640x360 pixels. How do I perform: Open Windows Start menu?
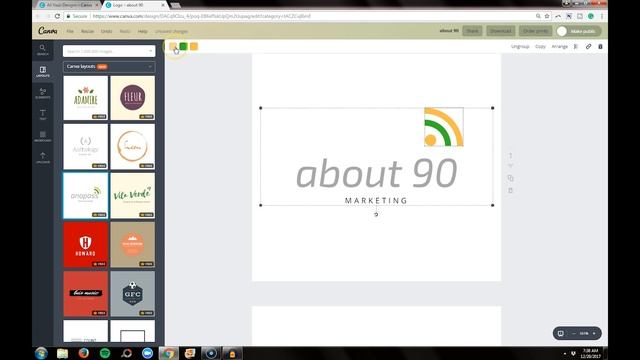[x=41, y=353]
